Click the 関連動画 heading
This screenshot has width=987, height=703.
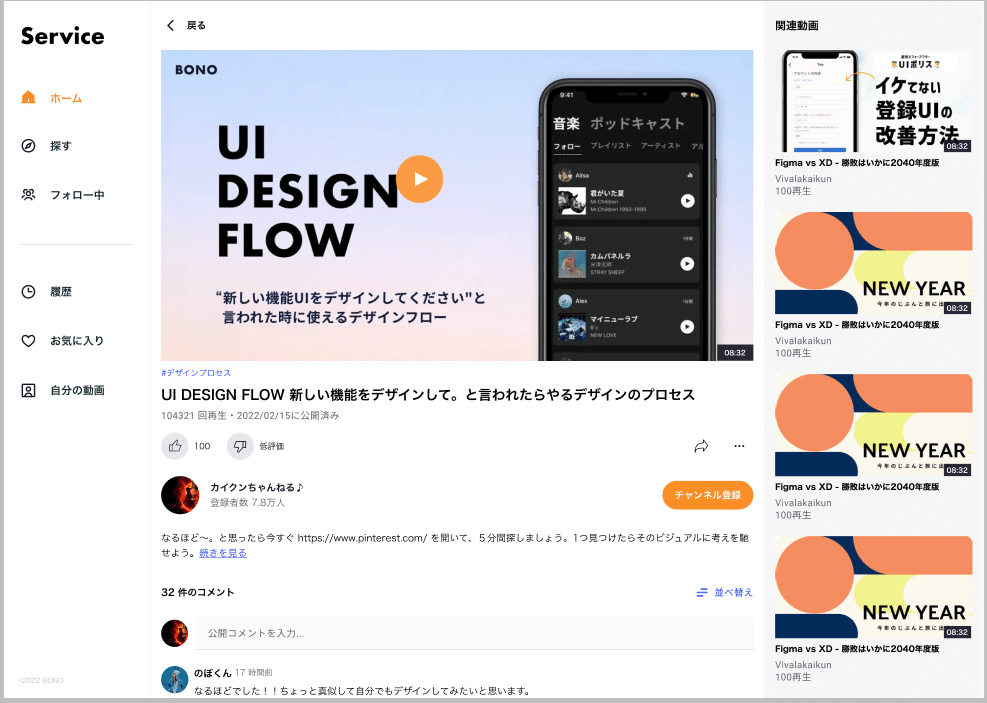pos(797,26)
